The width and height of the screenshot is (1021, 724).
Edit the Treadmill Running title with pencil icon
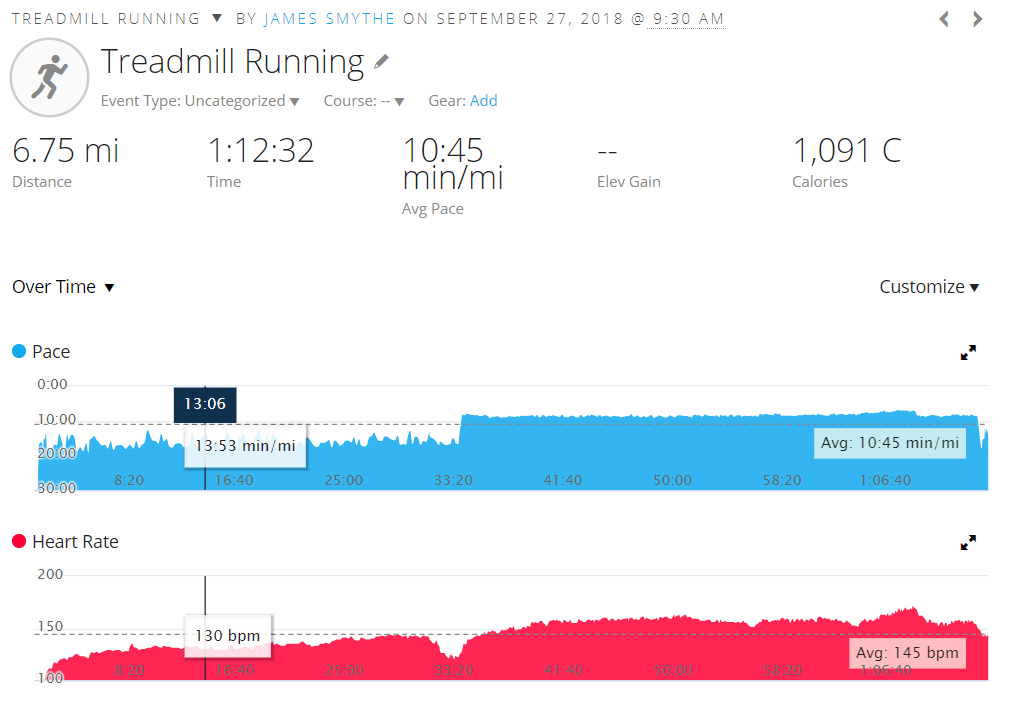pyautogui.click(x=381, y=62)
